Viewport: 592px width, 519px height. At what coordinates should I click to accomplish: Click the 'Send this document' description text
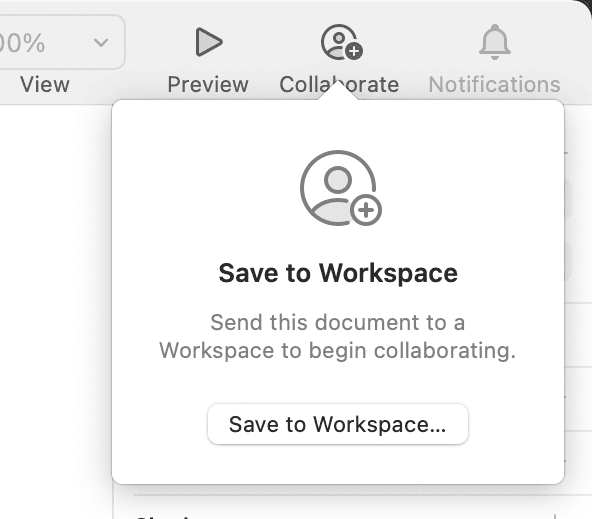(338, 336)
